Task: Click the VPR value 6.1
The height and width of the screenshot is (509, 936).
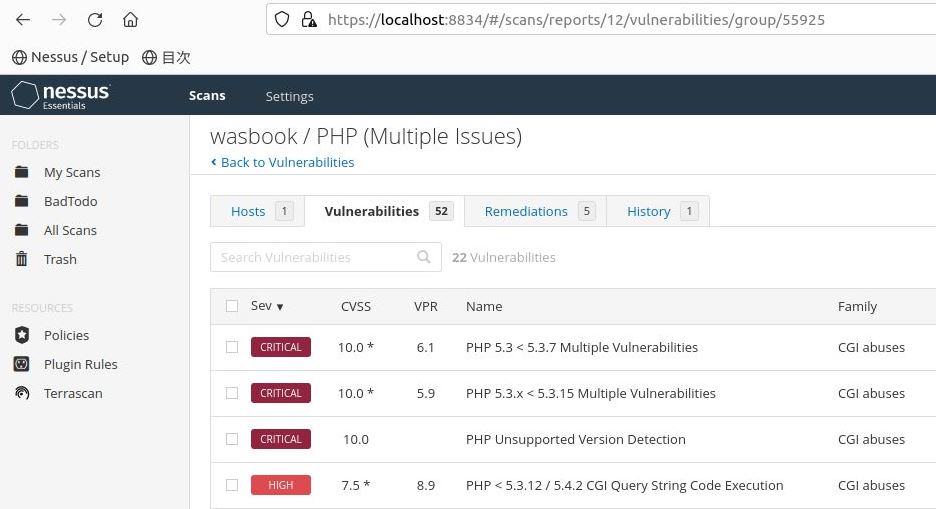Action: pyautogui.click(x=426, y=347)
